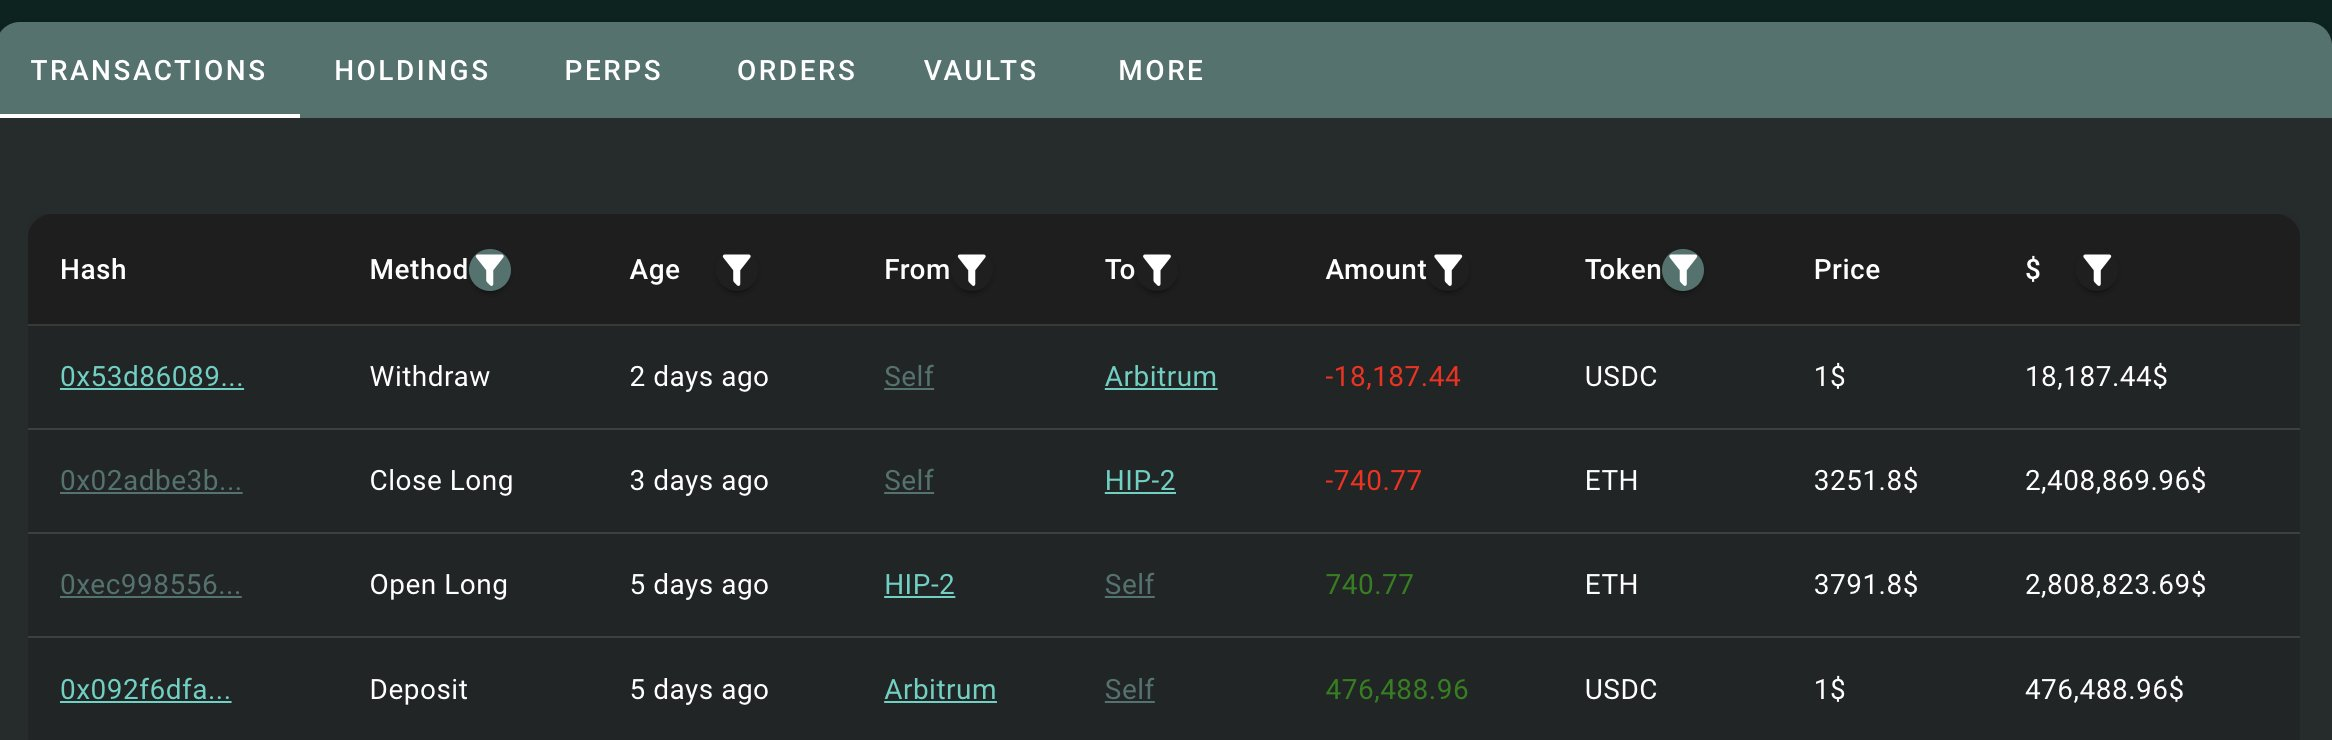2332x740 pixels.
Task: Switch to the Holdings tab
Action: pyautogui.click(x=412, y=71)
